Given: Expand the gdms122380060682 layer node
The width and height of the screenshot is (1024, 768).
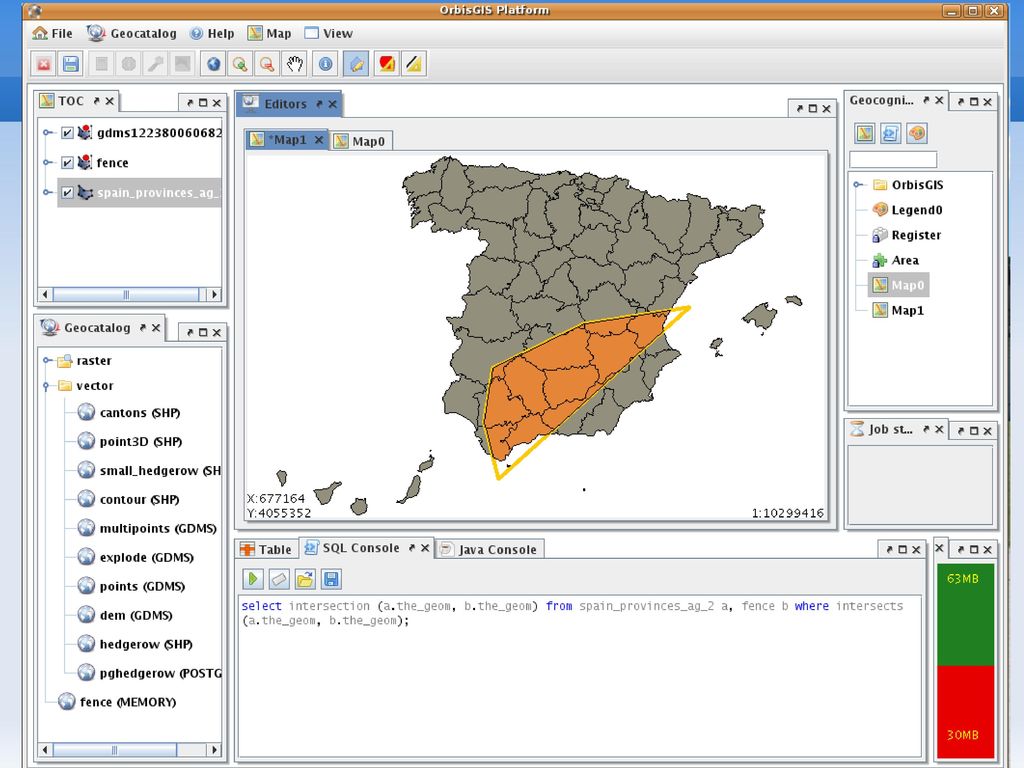Looking at the screenshot, I should (47, 133).
